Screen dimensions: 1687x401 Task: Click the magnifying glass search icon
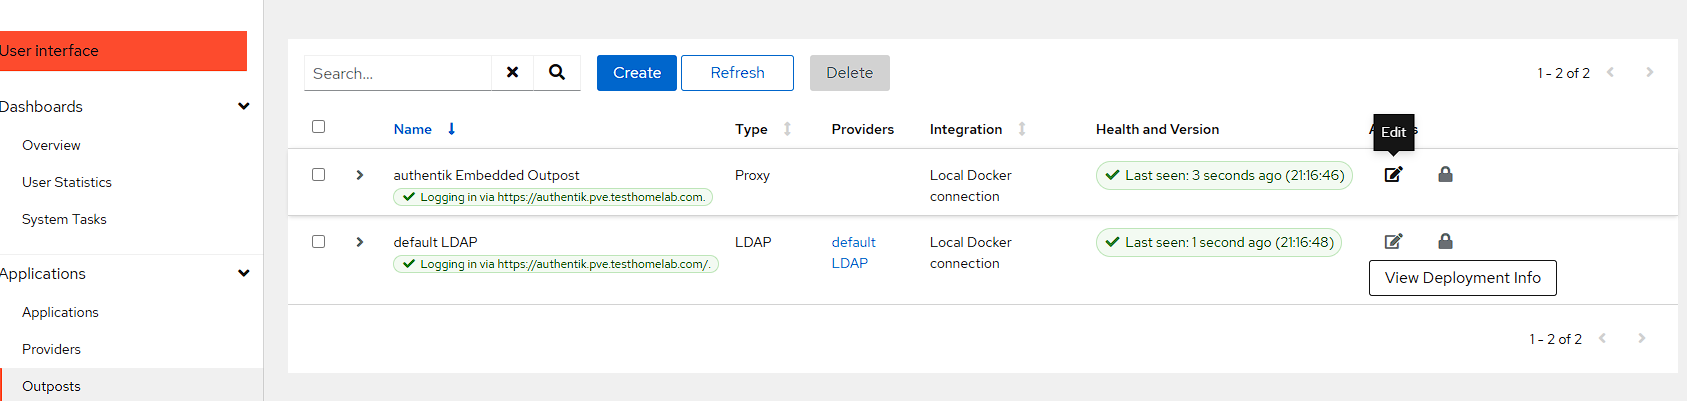[x=557, y=73]
